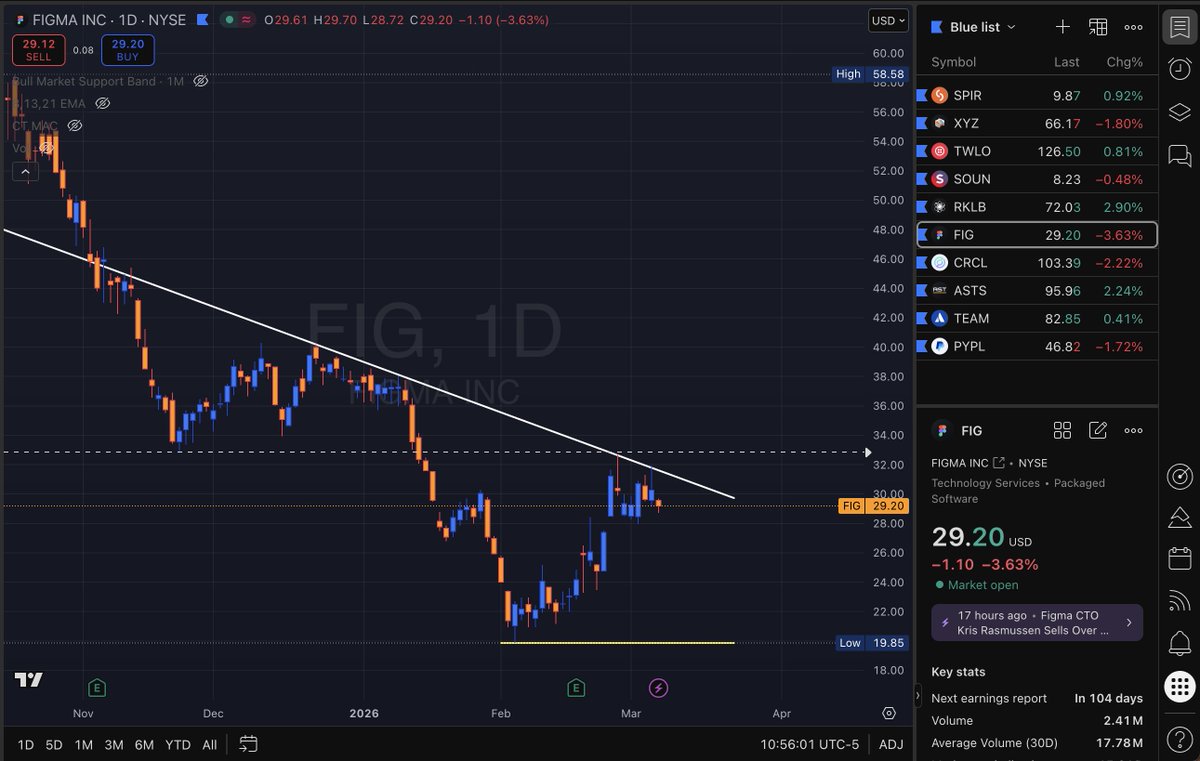
Task: Sort watchlist by Chg% column header
Action: point(1124,62)
